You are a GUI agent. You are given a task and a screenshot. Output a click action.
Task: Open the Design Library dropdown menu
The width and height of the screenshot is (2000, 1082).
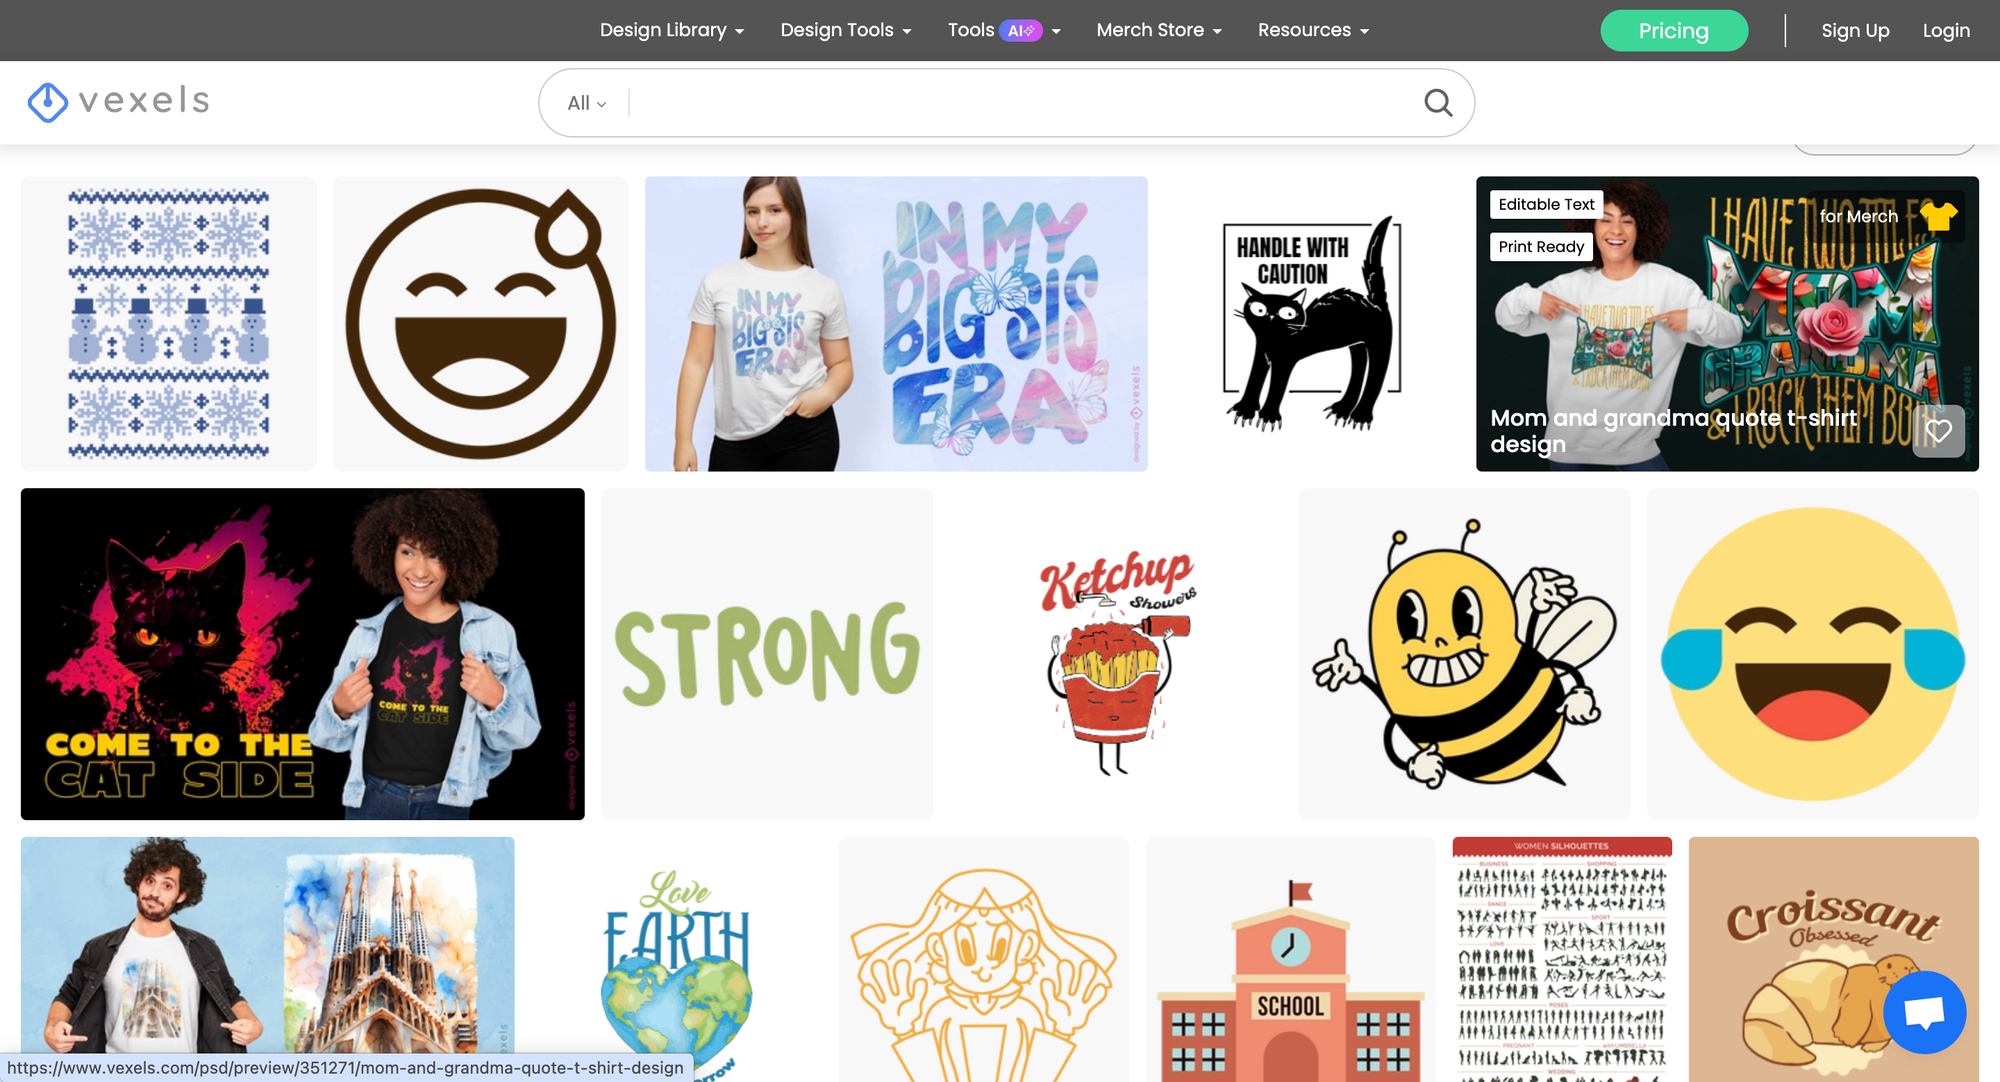coord(671,30)
